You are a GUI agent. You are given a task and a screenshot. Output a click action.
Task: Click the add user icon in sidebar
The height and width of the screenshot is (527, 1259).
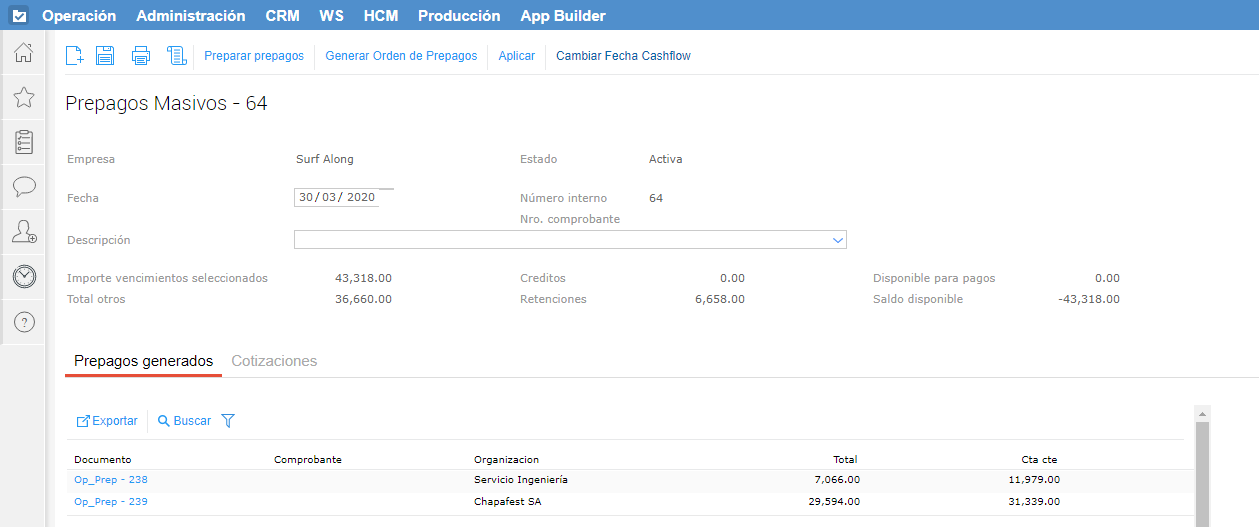[24, 232]
